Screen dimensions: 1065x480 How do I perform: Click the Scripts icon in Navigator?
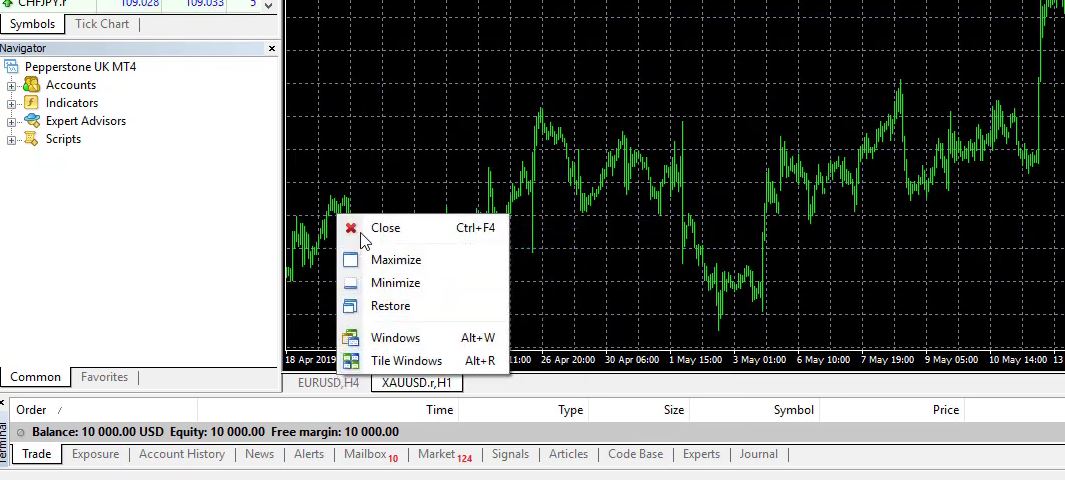pyautogui.click(x=31, y=139)
